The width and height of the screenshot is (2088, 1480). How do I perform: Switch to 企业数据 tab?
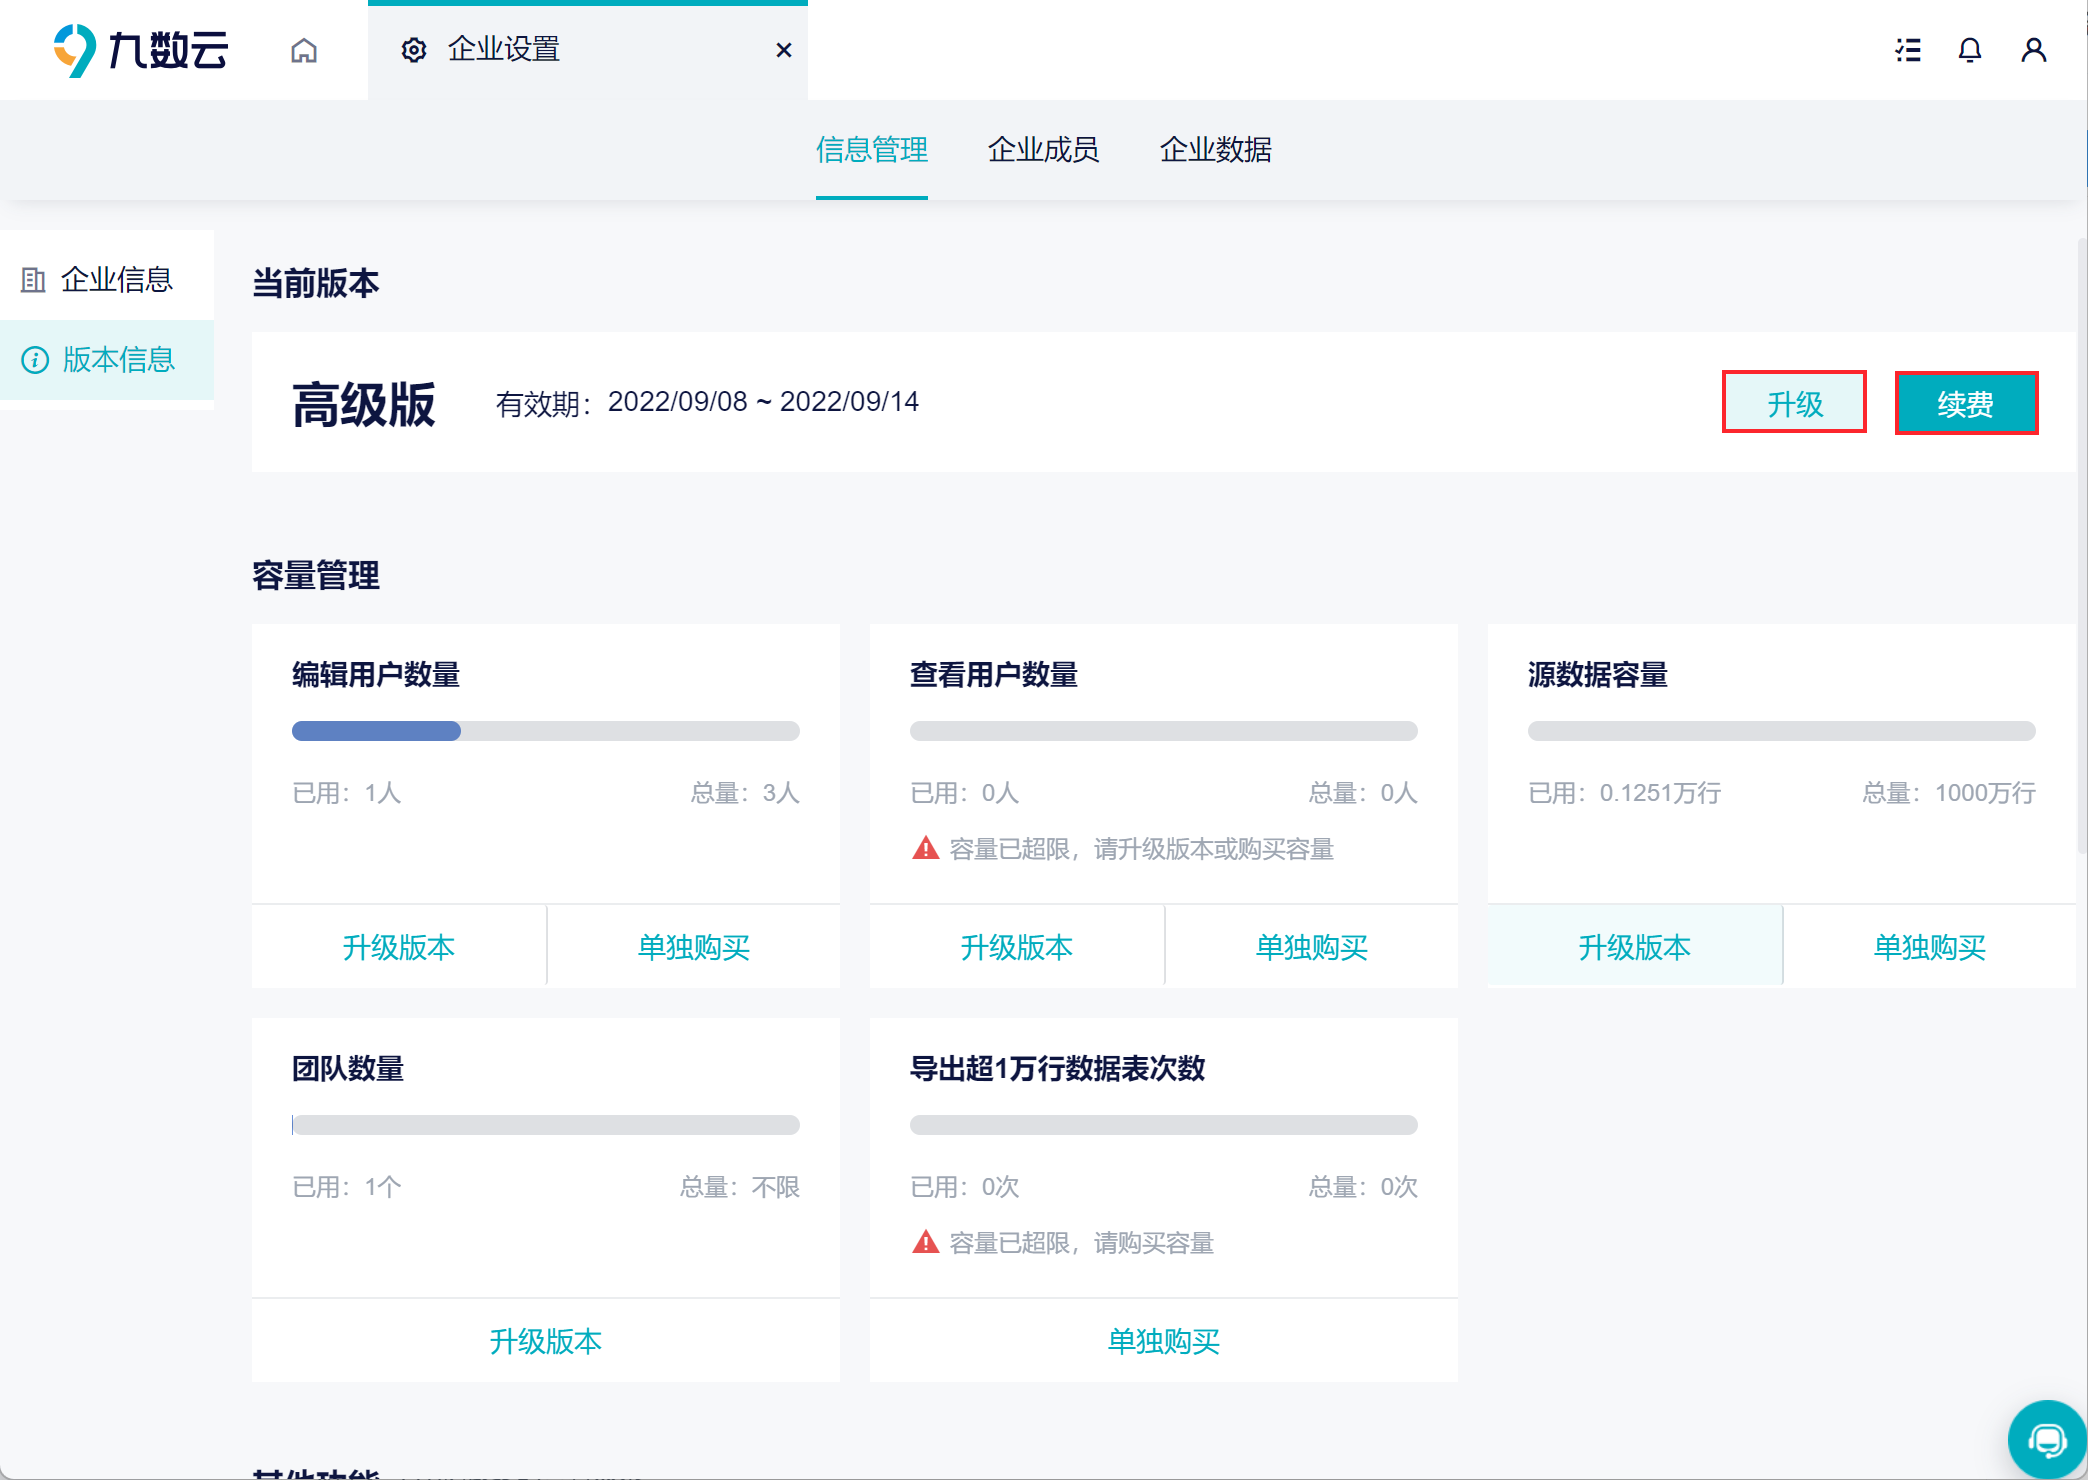(x=1215, y=150)
